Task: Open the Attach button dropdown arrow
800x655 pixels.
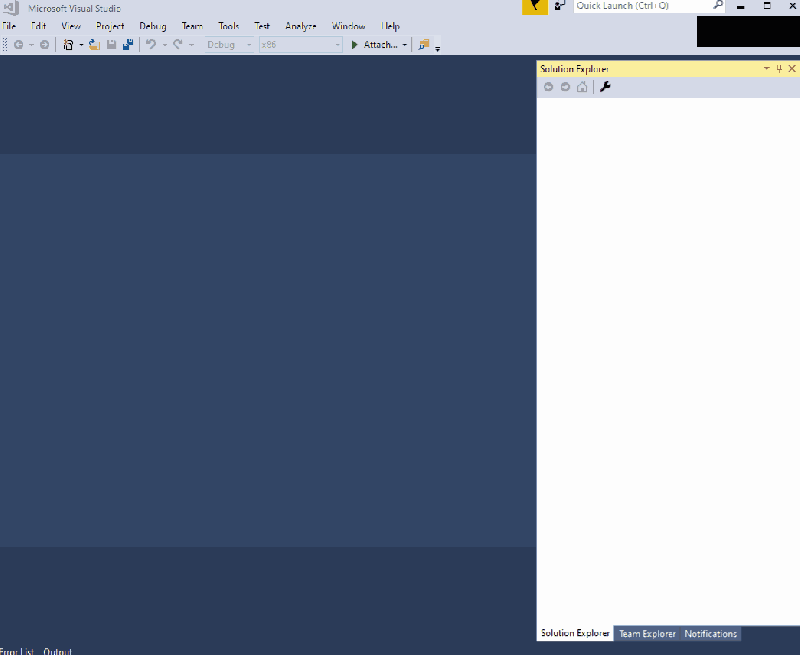Action: pyautogui.click(x=404, y=44)
